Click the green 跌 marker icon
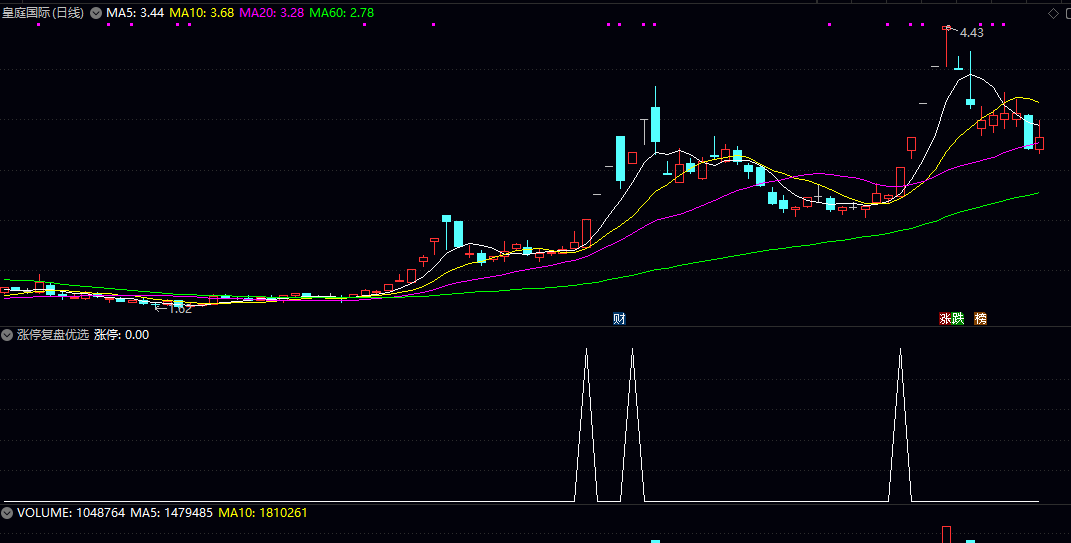 point(958,319)
